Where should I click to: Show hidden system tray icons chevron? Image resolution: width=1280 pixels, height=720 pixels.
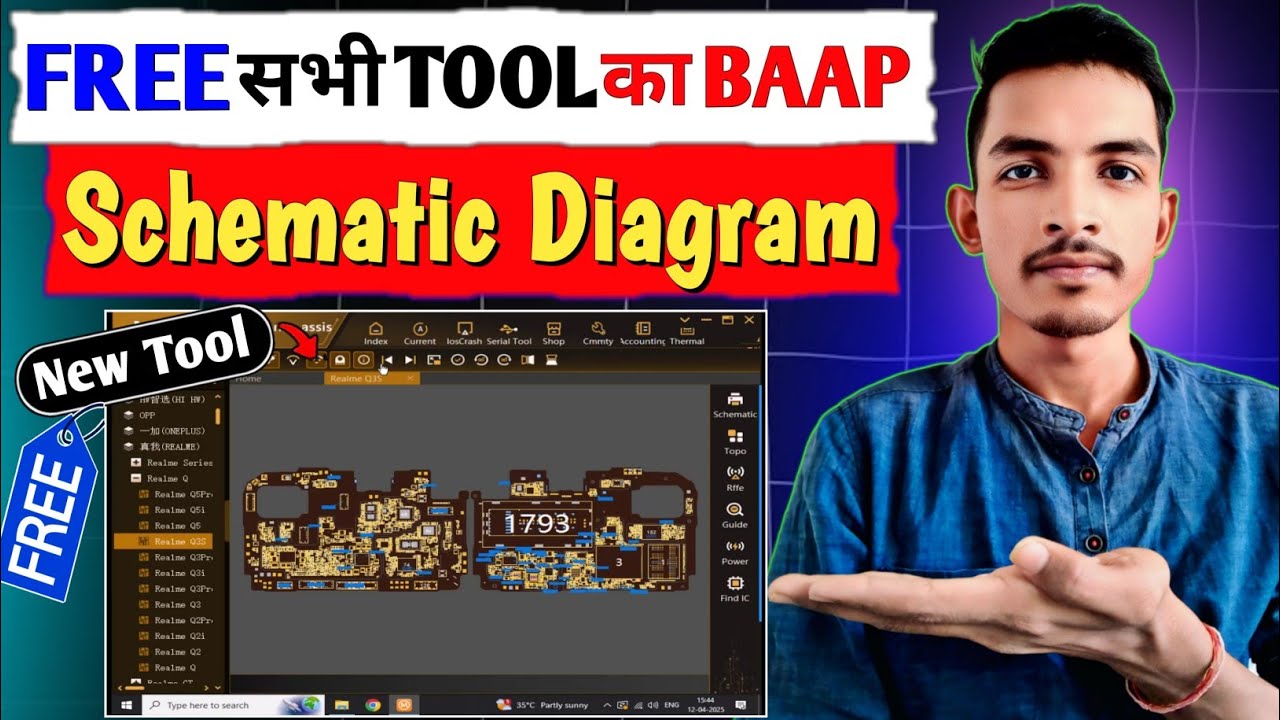tap(607, 705)
